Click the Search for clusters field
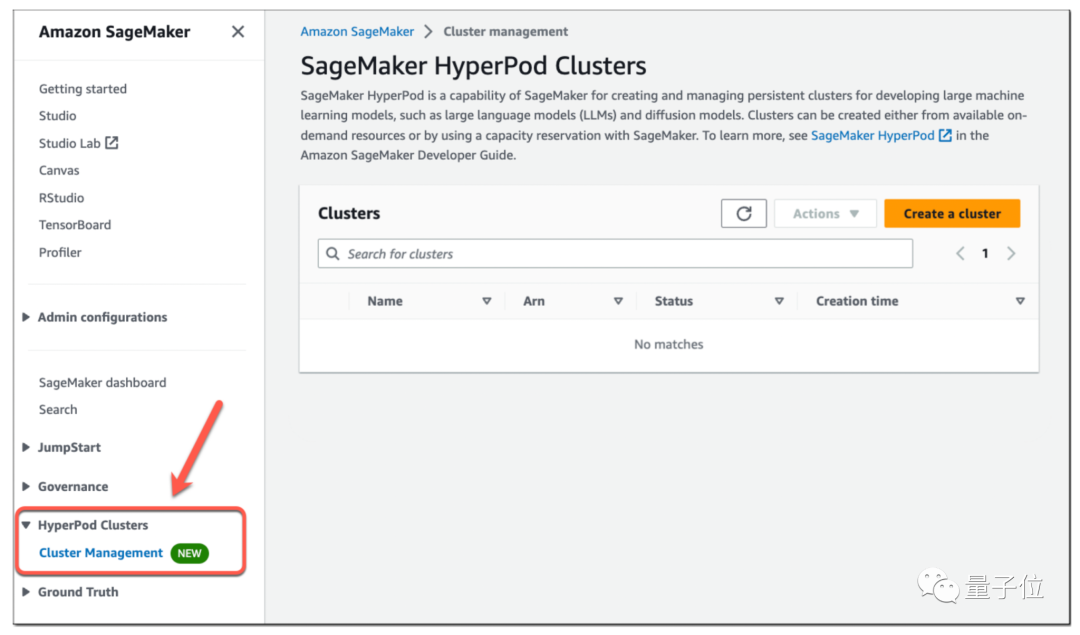 coord(615,254)
